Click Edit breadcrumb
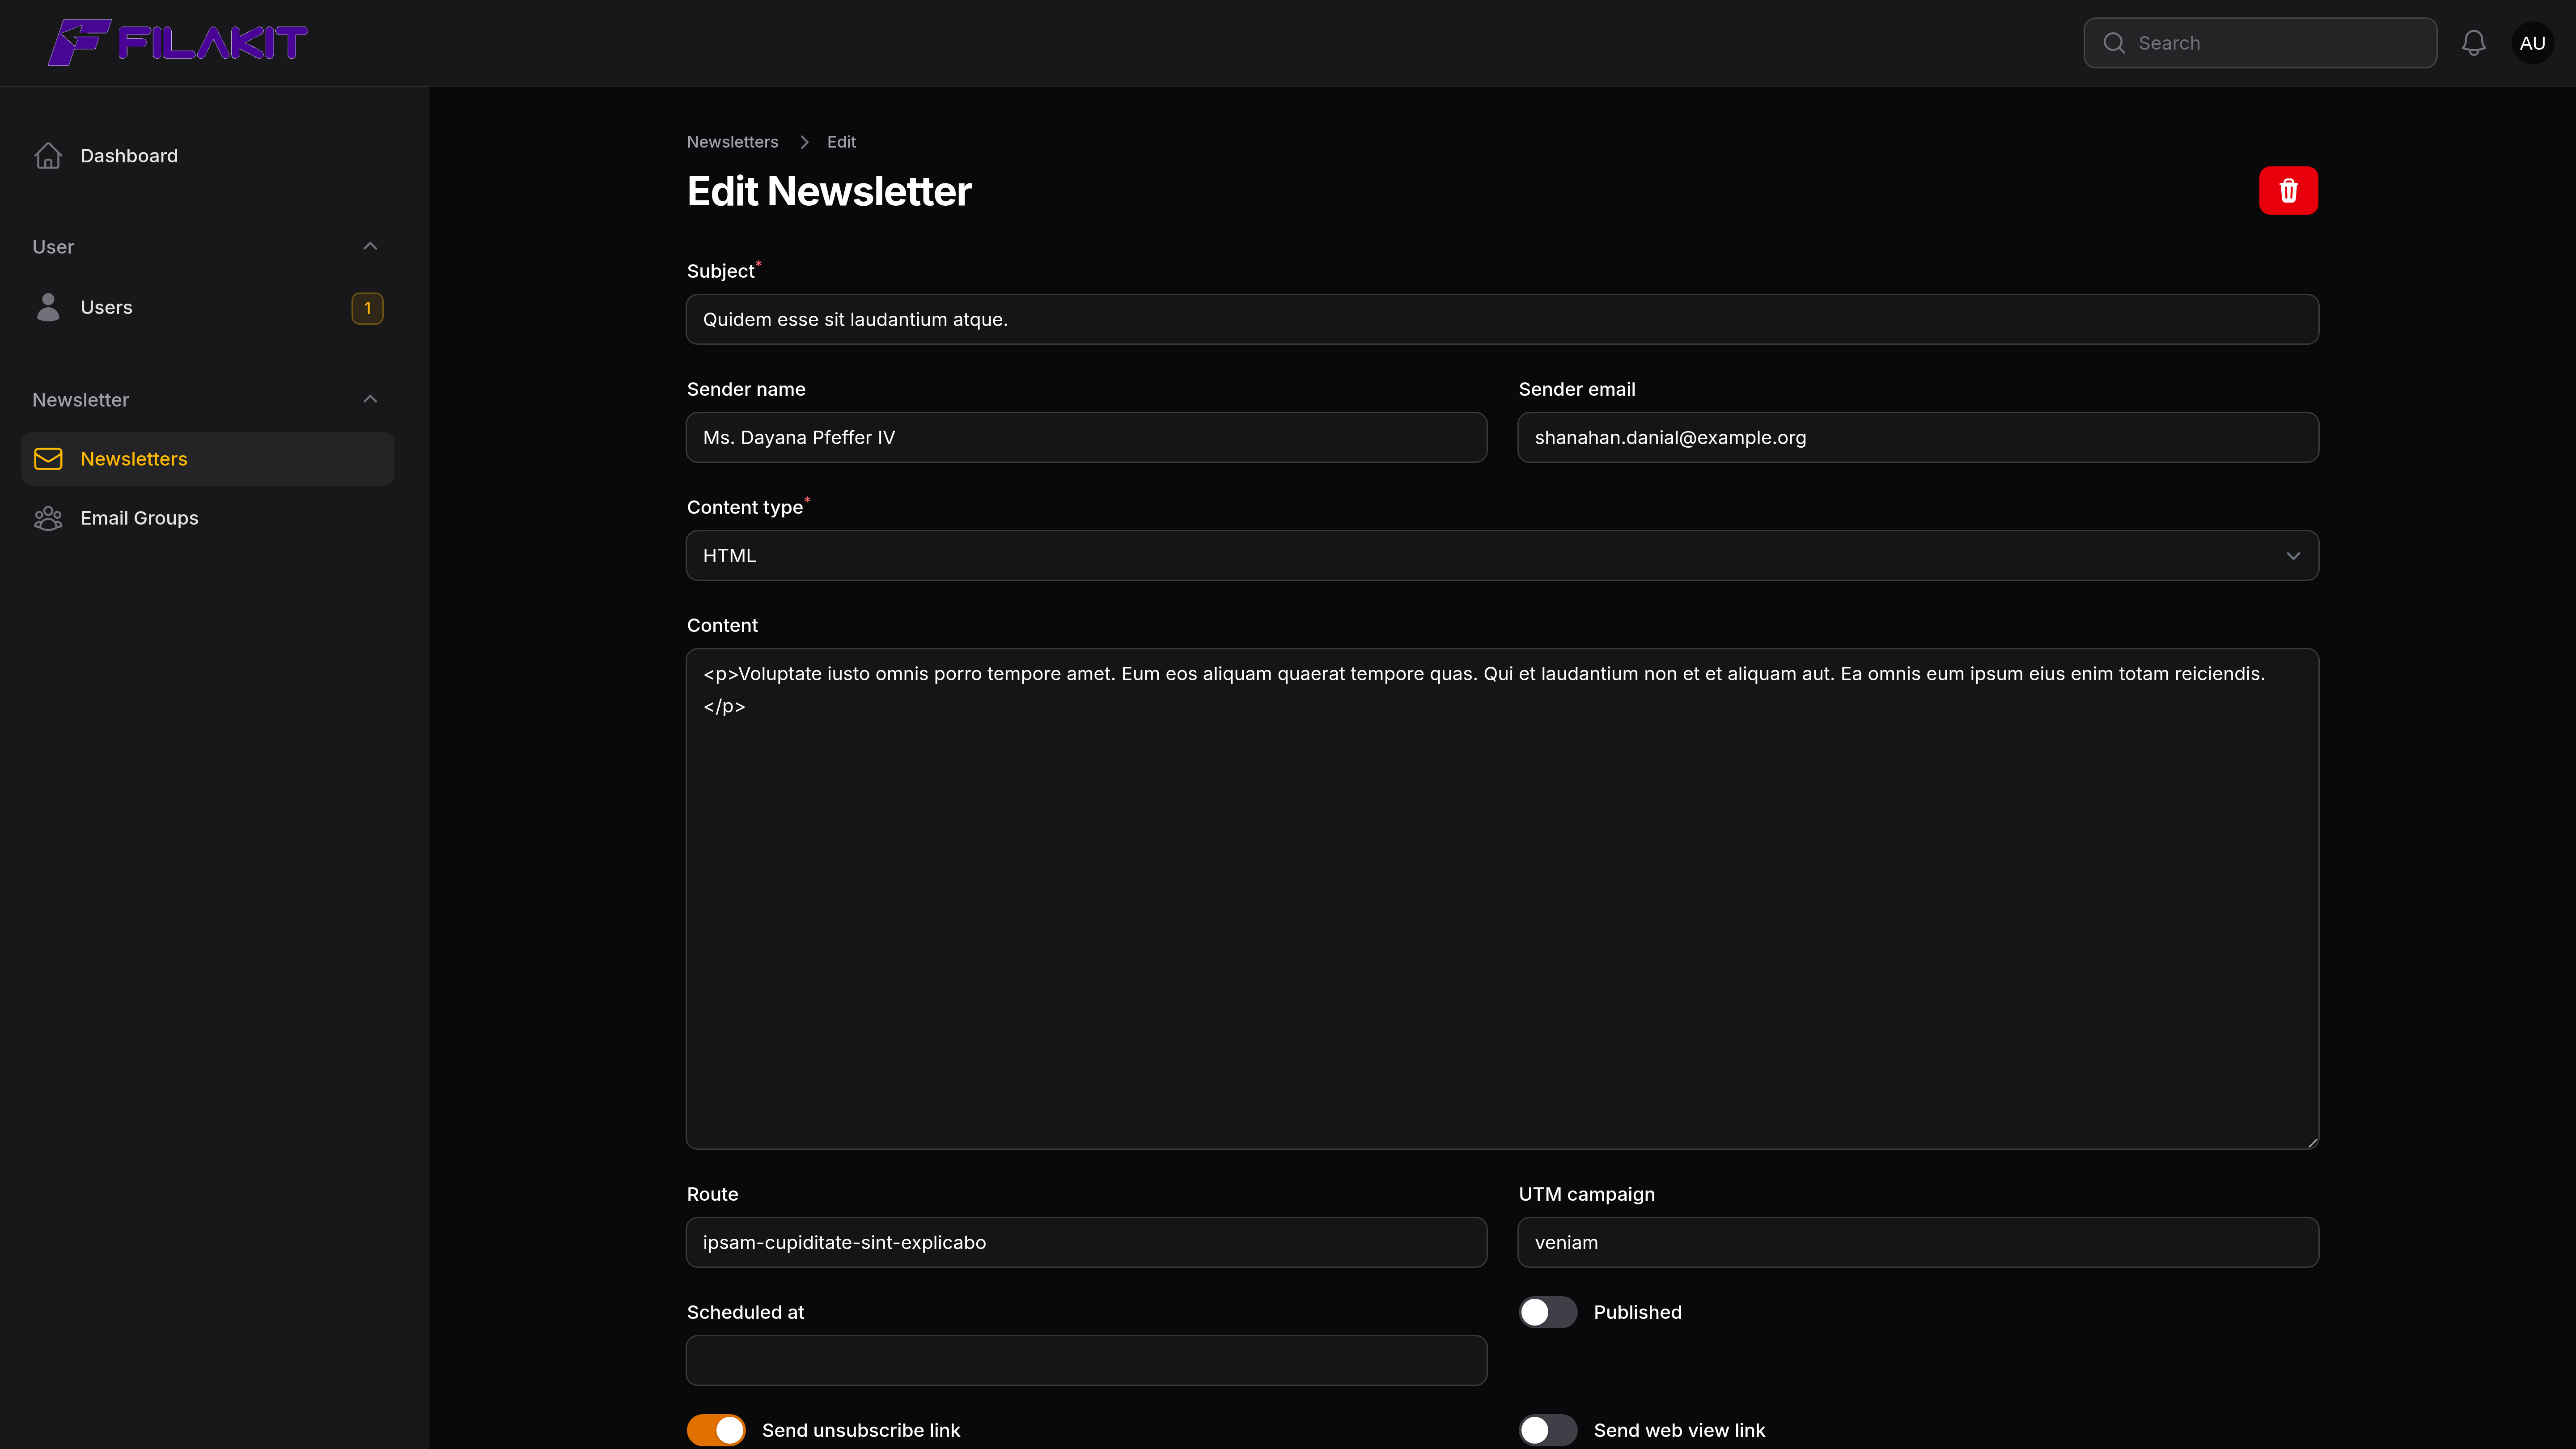The image size is (2576, 1449). 841,142
